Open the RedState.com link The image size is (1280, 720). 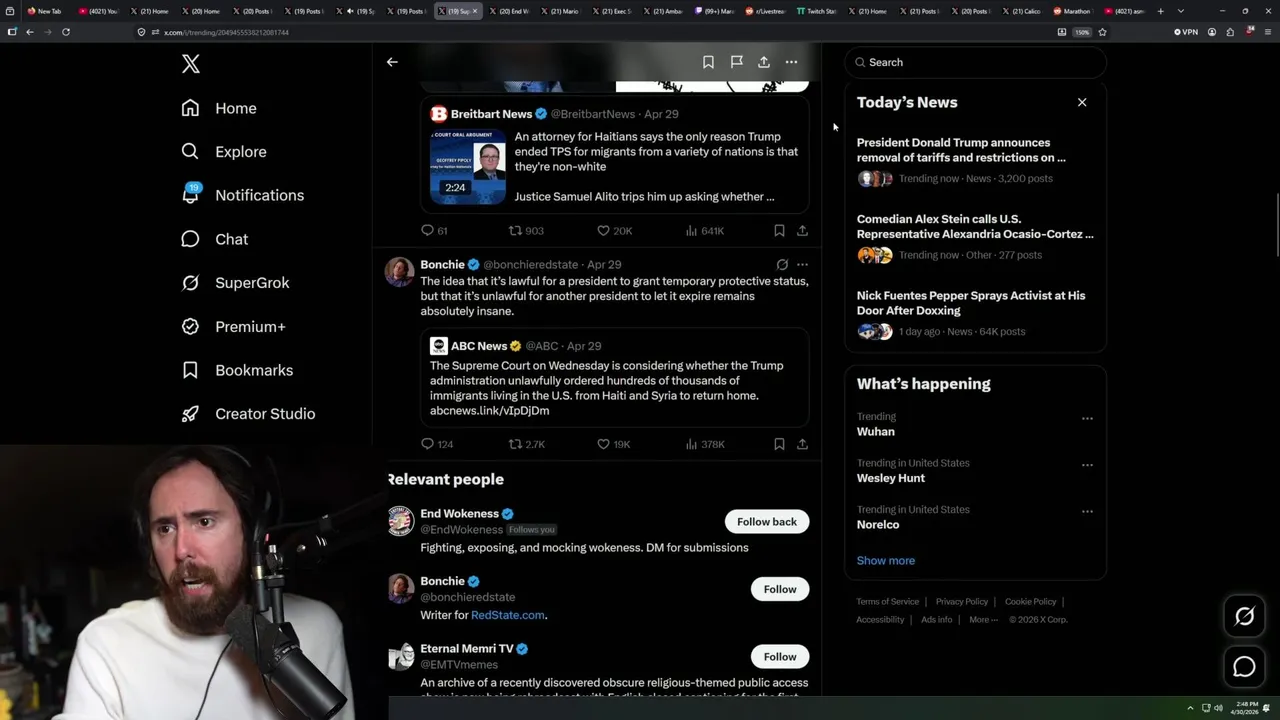(x=508, y=615)
